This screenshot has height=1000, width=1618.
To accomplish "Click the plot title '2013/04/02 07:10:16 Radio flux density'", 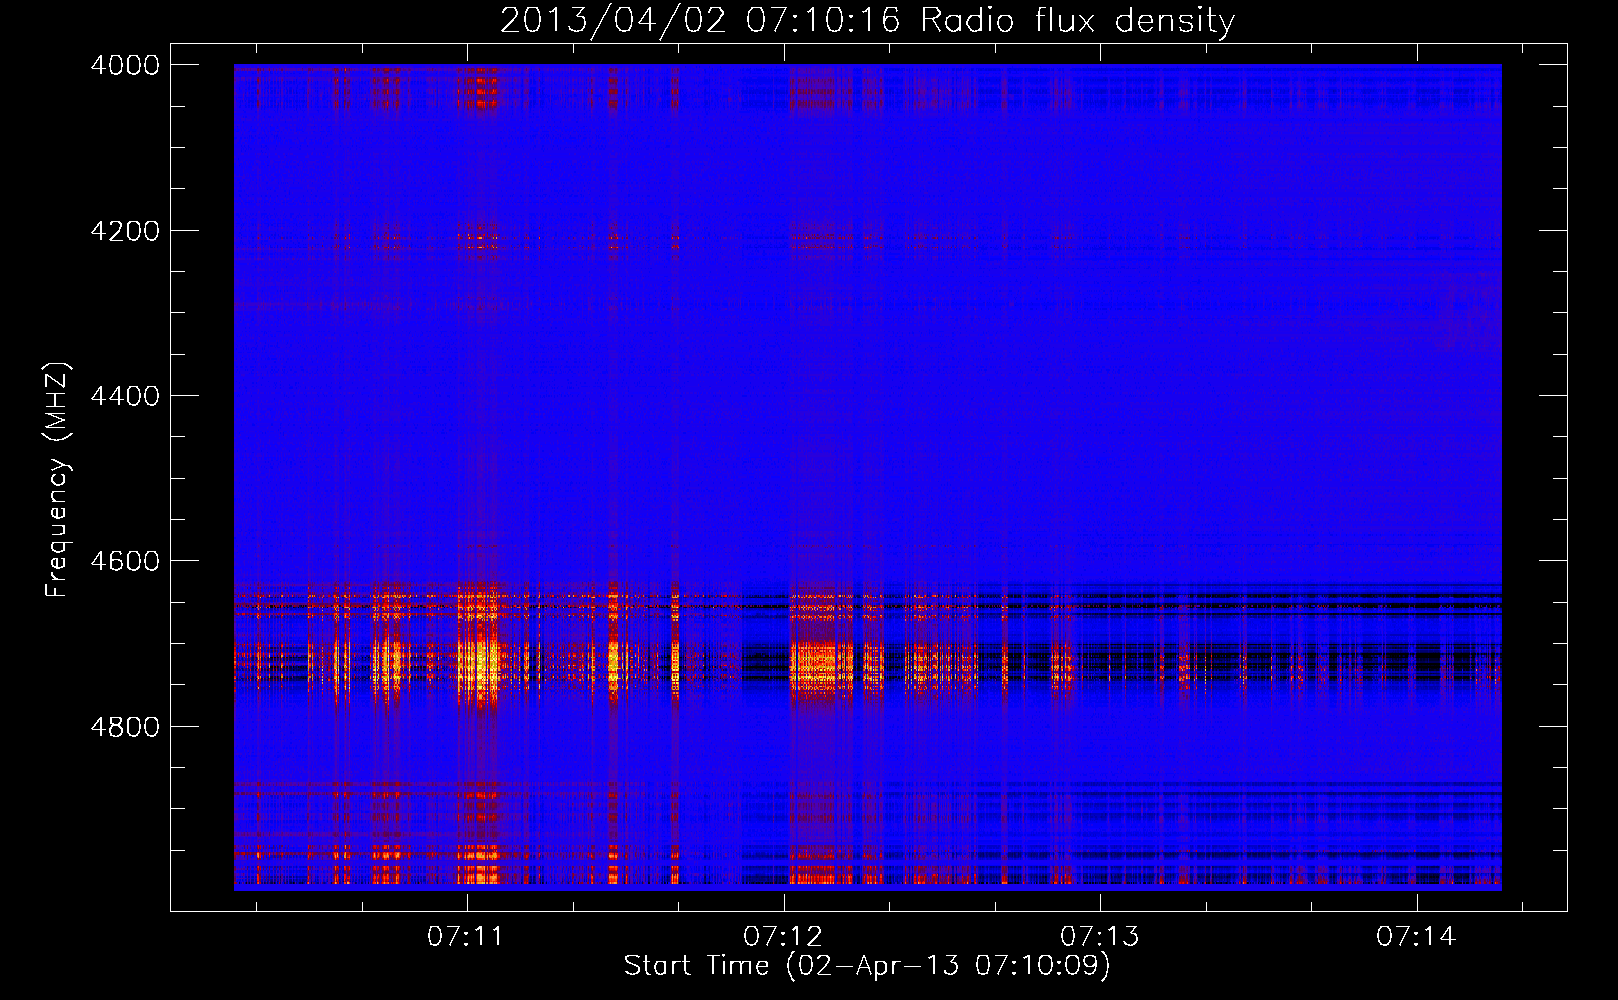I will point(868,20).
